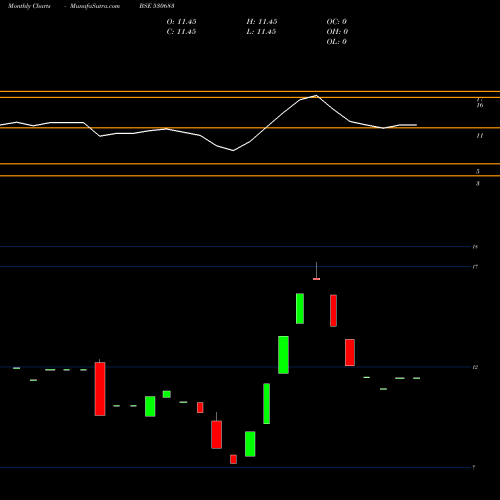Click the red candle with upper wick near 17
The height and width of the screenshot is (500, 500).
click(316, 279)
